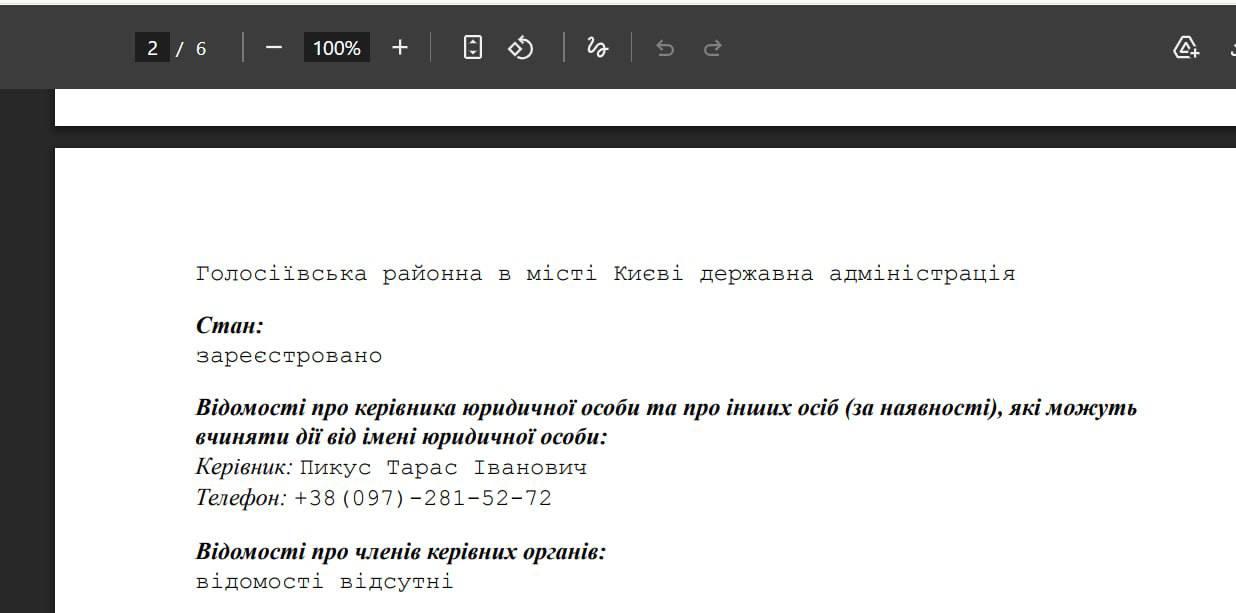The width and height of the screenshot is (1236, 613).
Task: Click the Голосіївська районна administration line
Action: (x=605, y=274)
